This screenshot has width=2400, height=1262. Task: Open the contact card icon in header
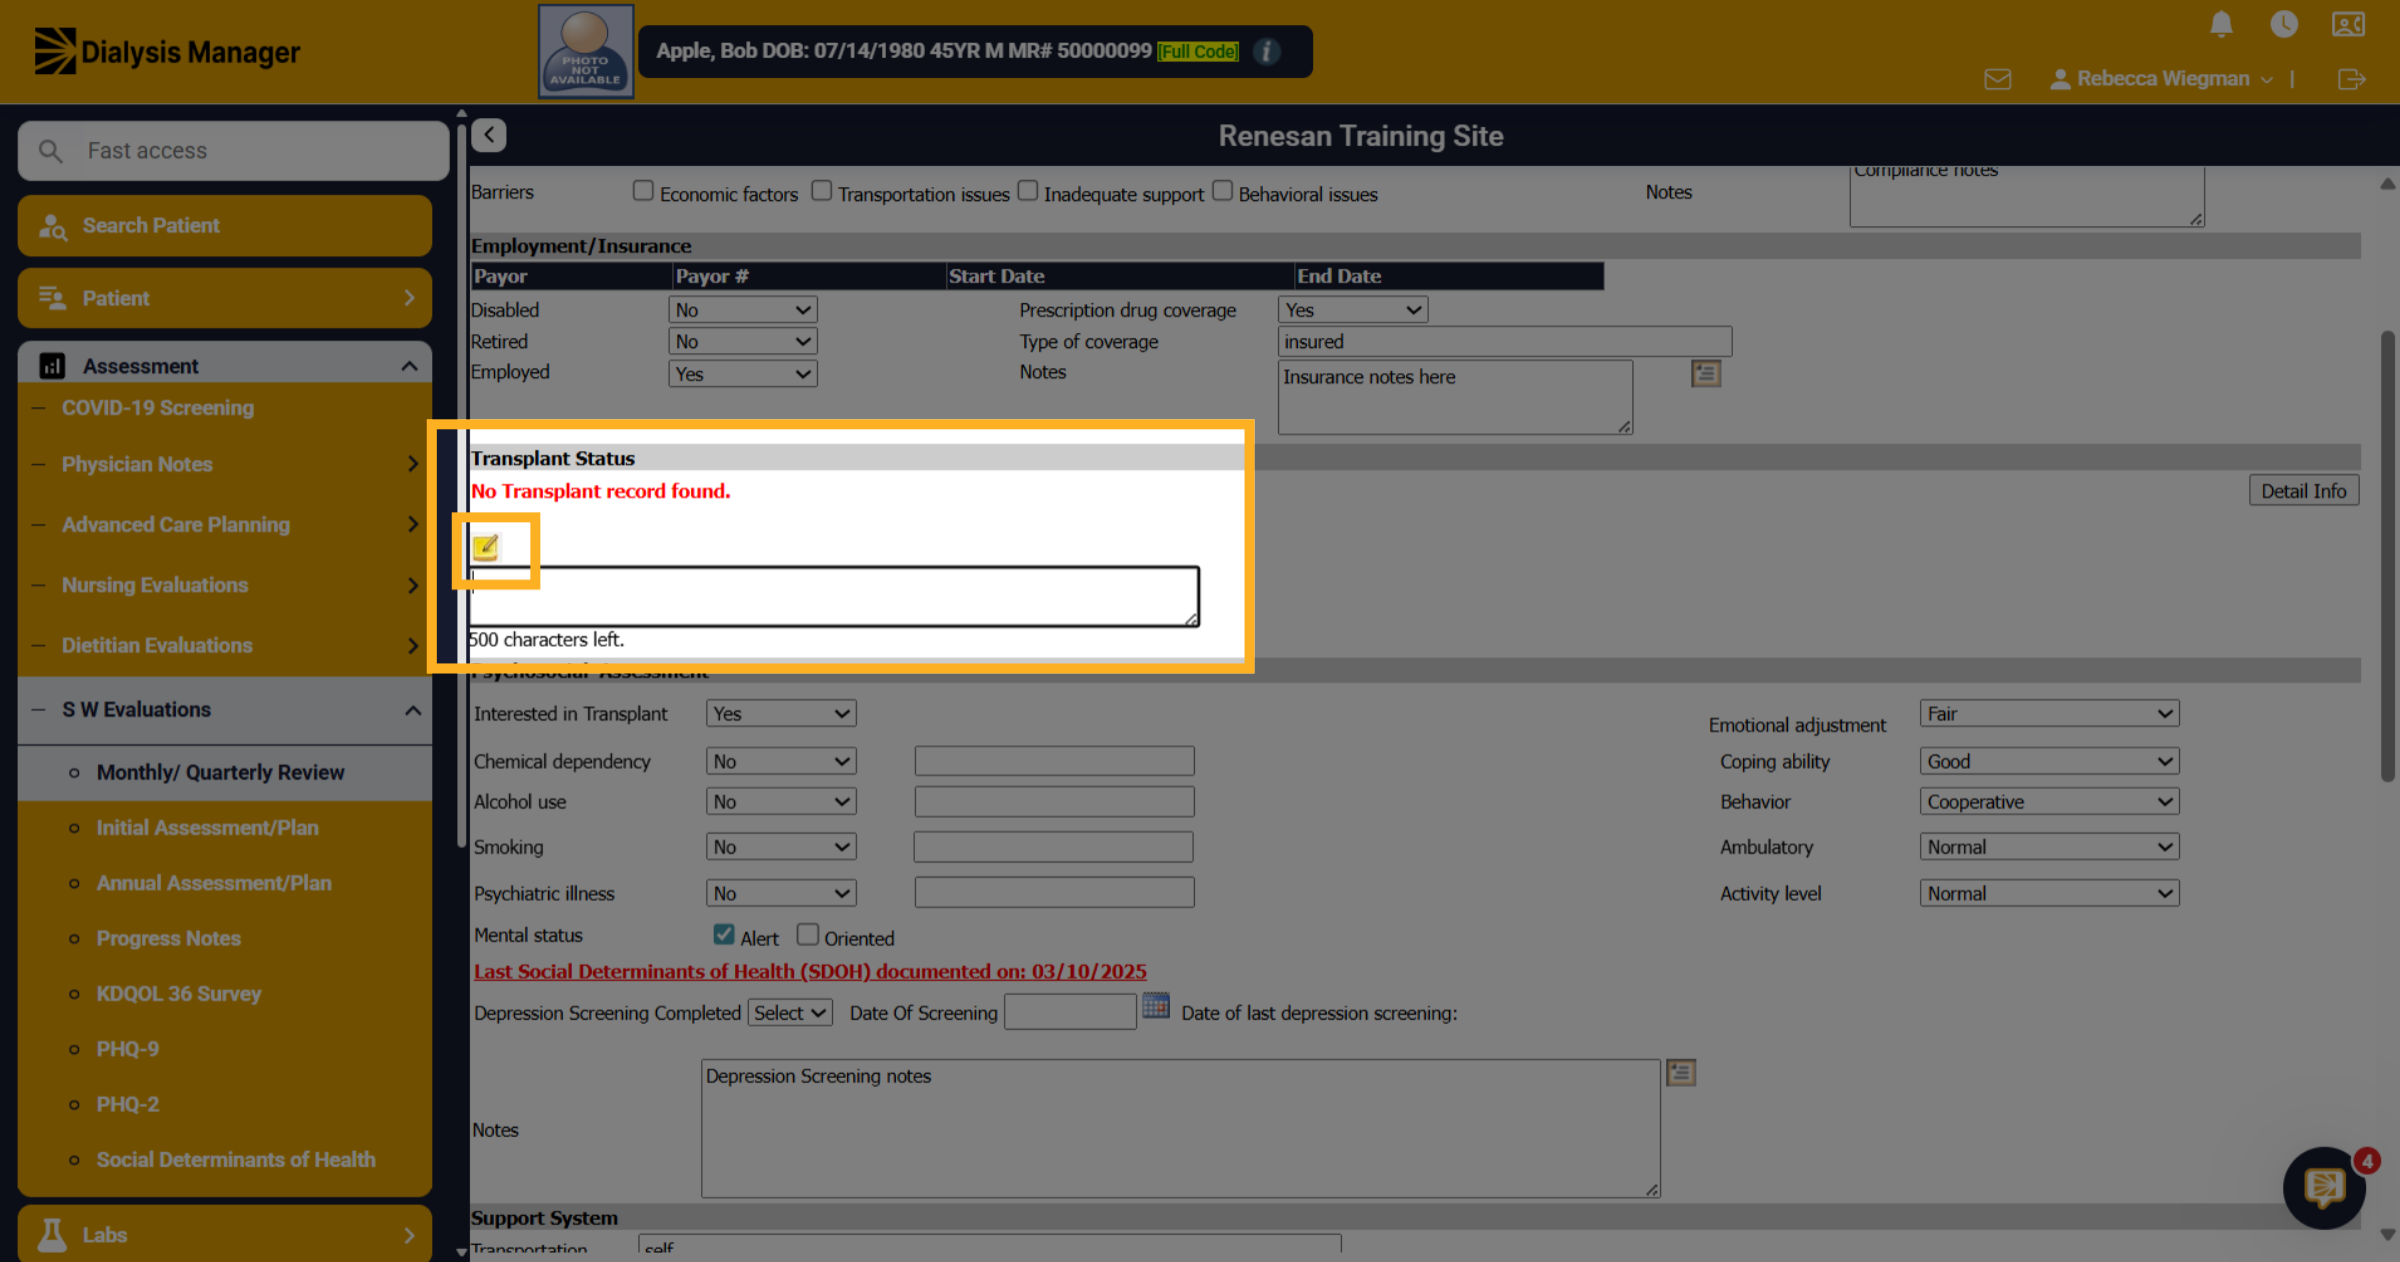tap(2348, 24)
